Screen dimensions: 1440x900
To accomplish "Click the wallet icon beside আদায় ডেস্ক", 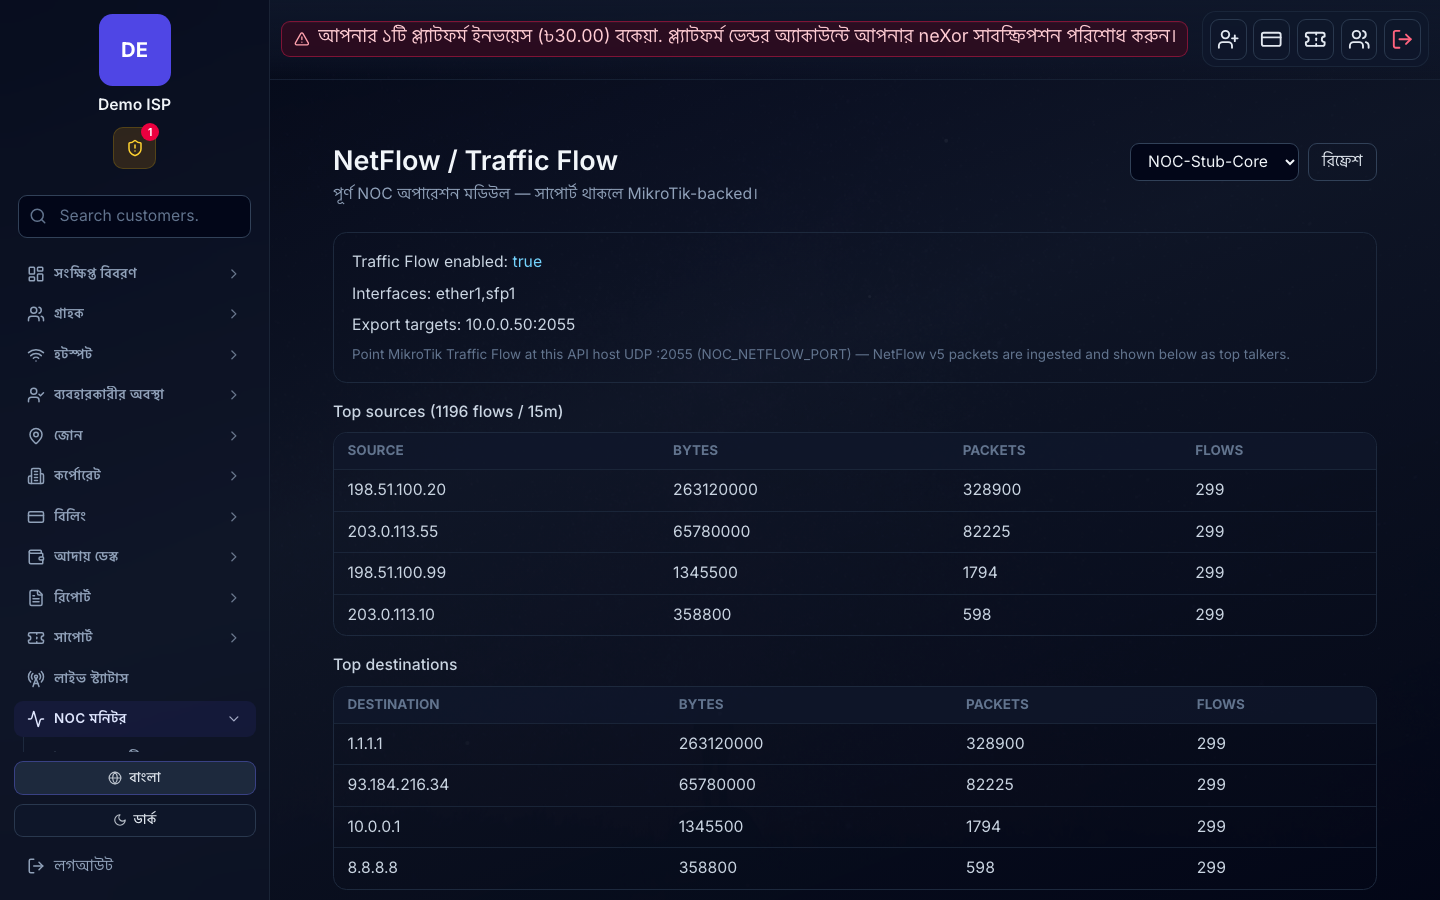I will point(36,557).
